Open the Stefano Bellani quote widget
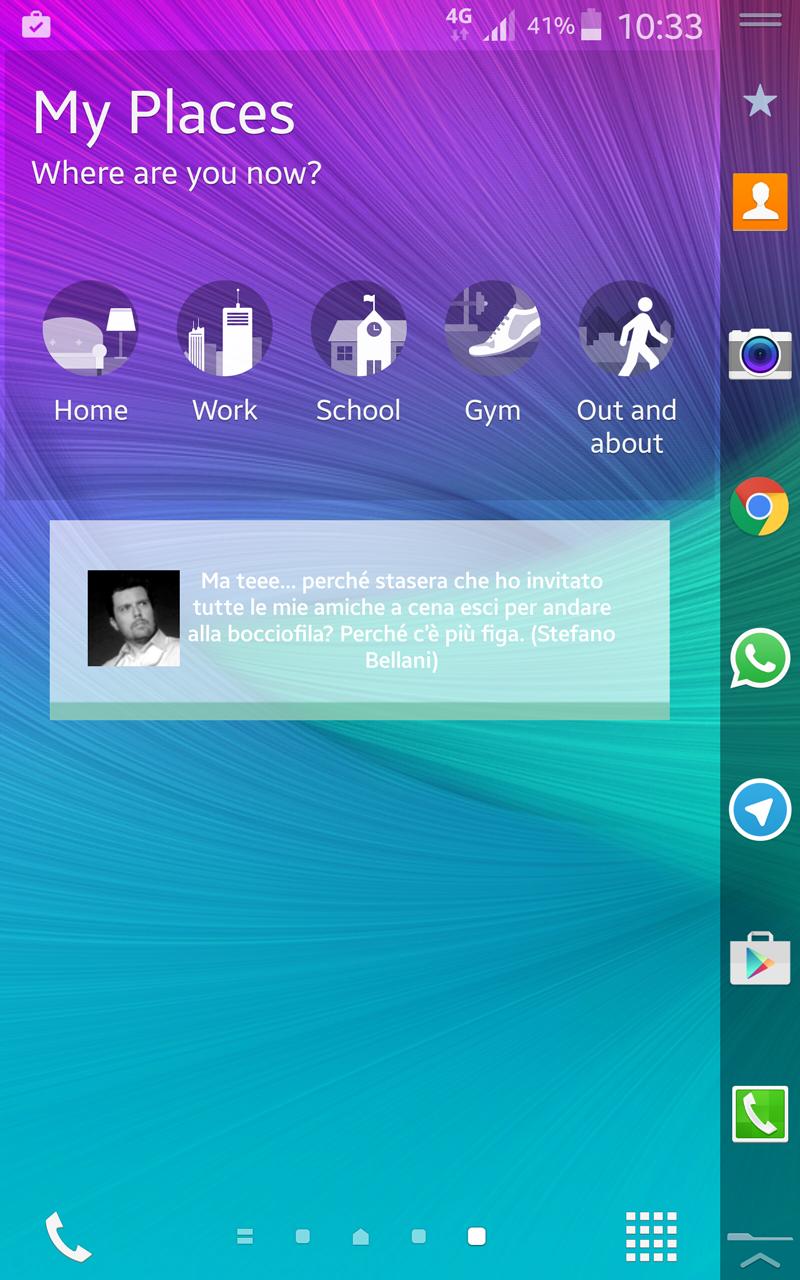Screen dimensions: 800x1280 tap(360, 620)
